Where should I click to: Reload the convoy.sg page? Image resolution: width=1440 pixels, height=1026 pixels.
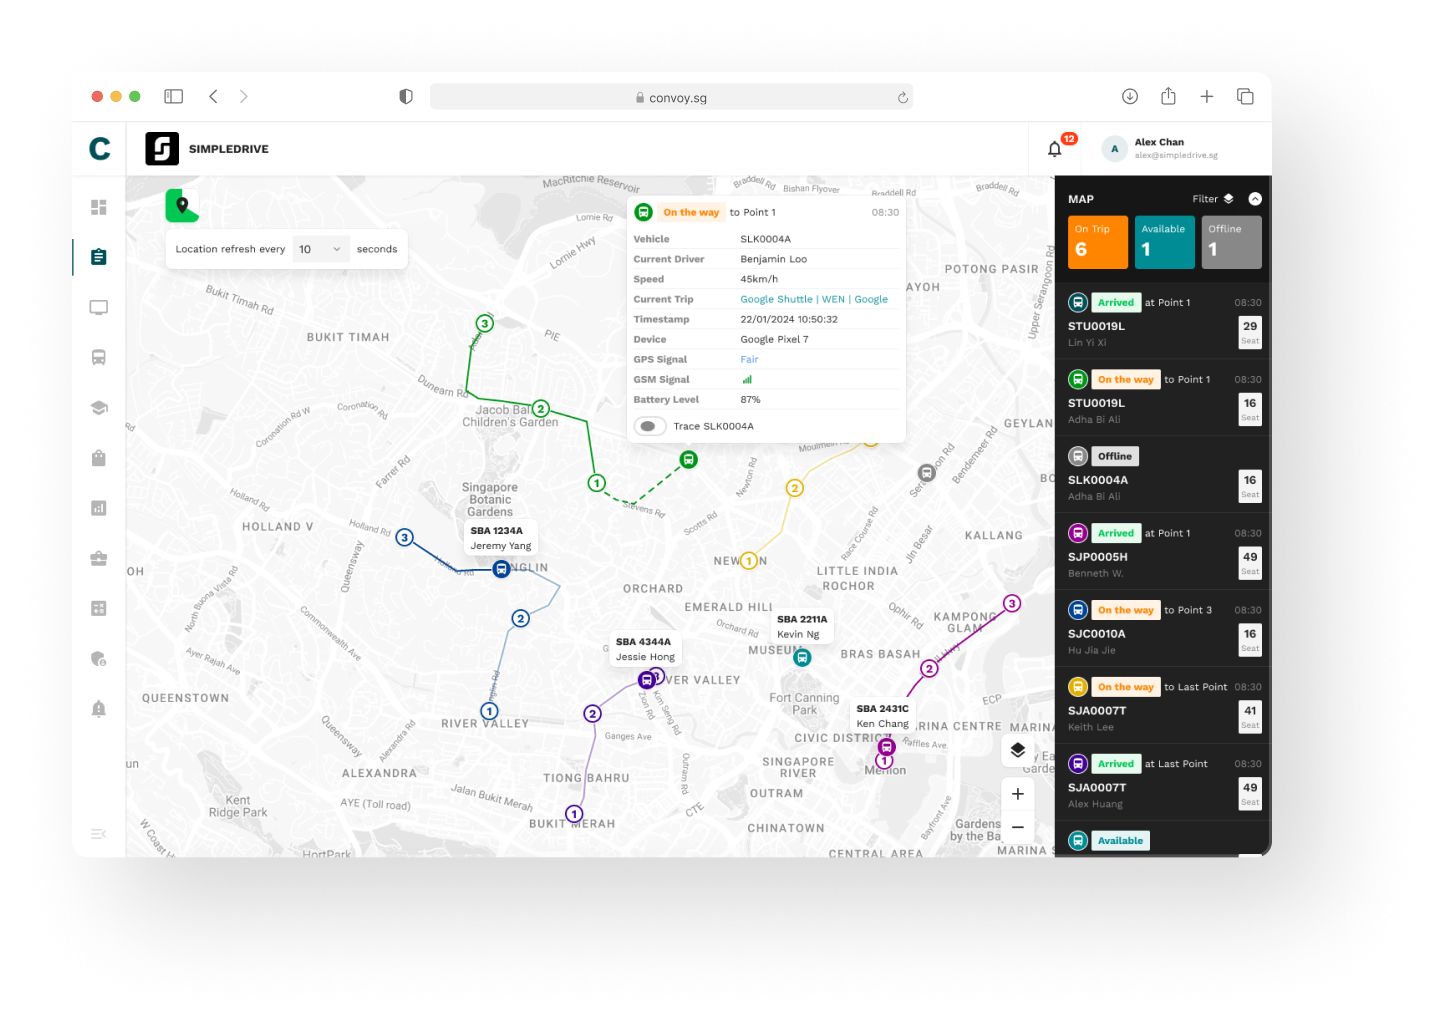pyautogui.click(x=902, y=97)
